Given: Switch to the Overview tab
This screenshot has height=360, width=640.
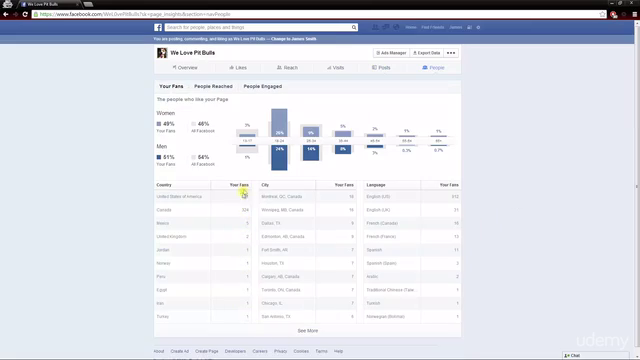Looking at the screenshot, I should click(185, 68).
